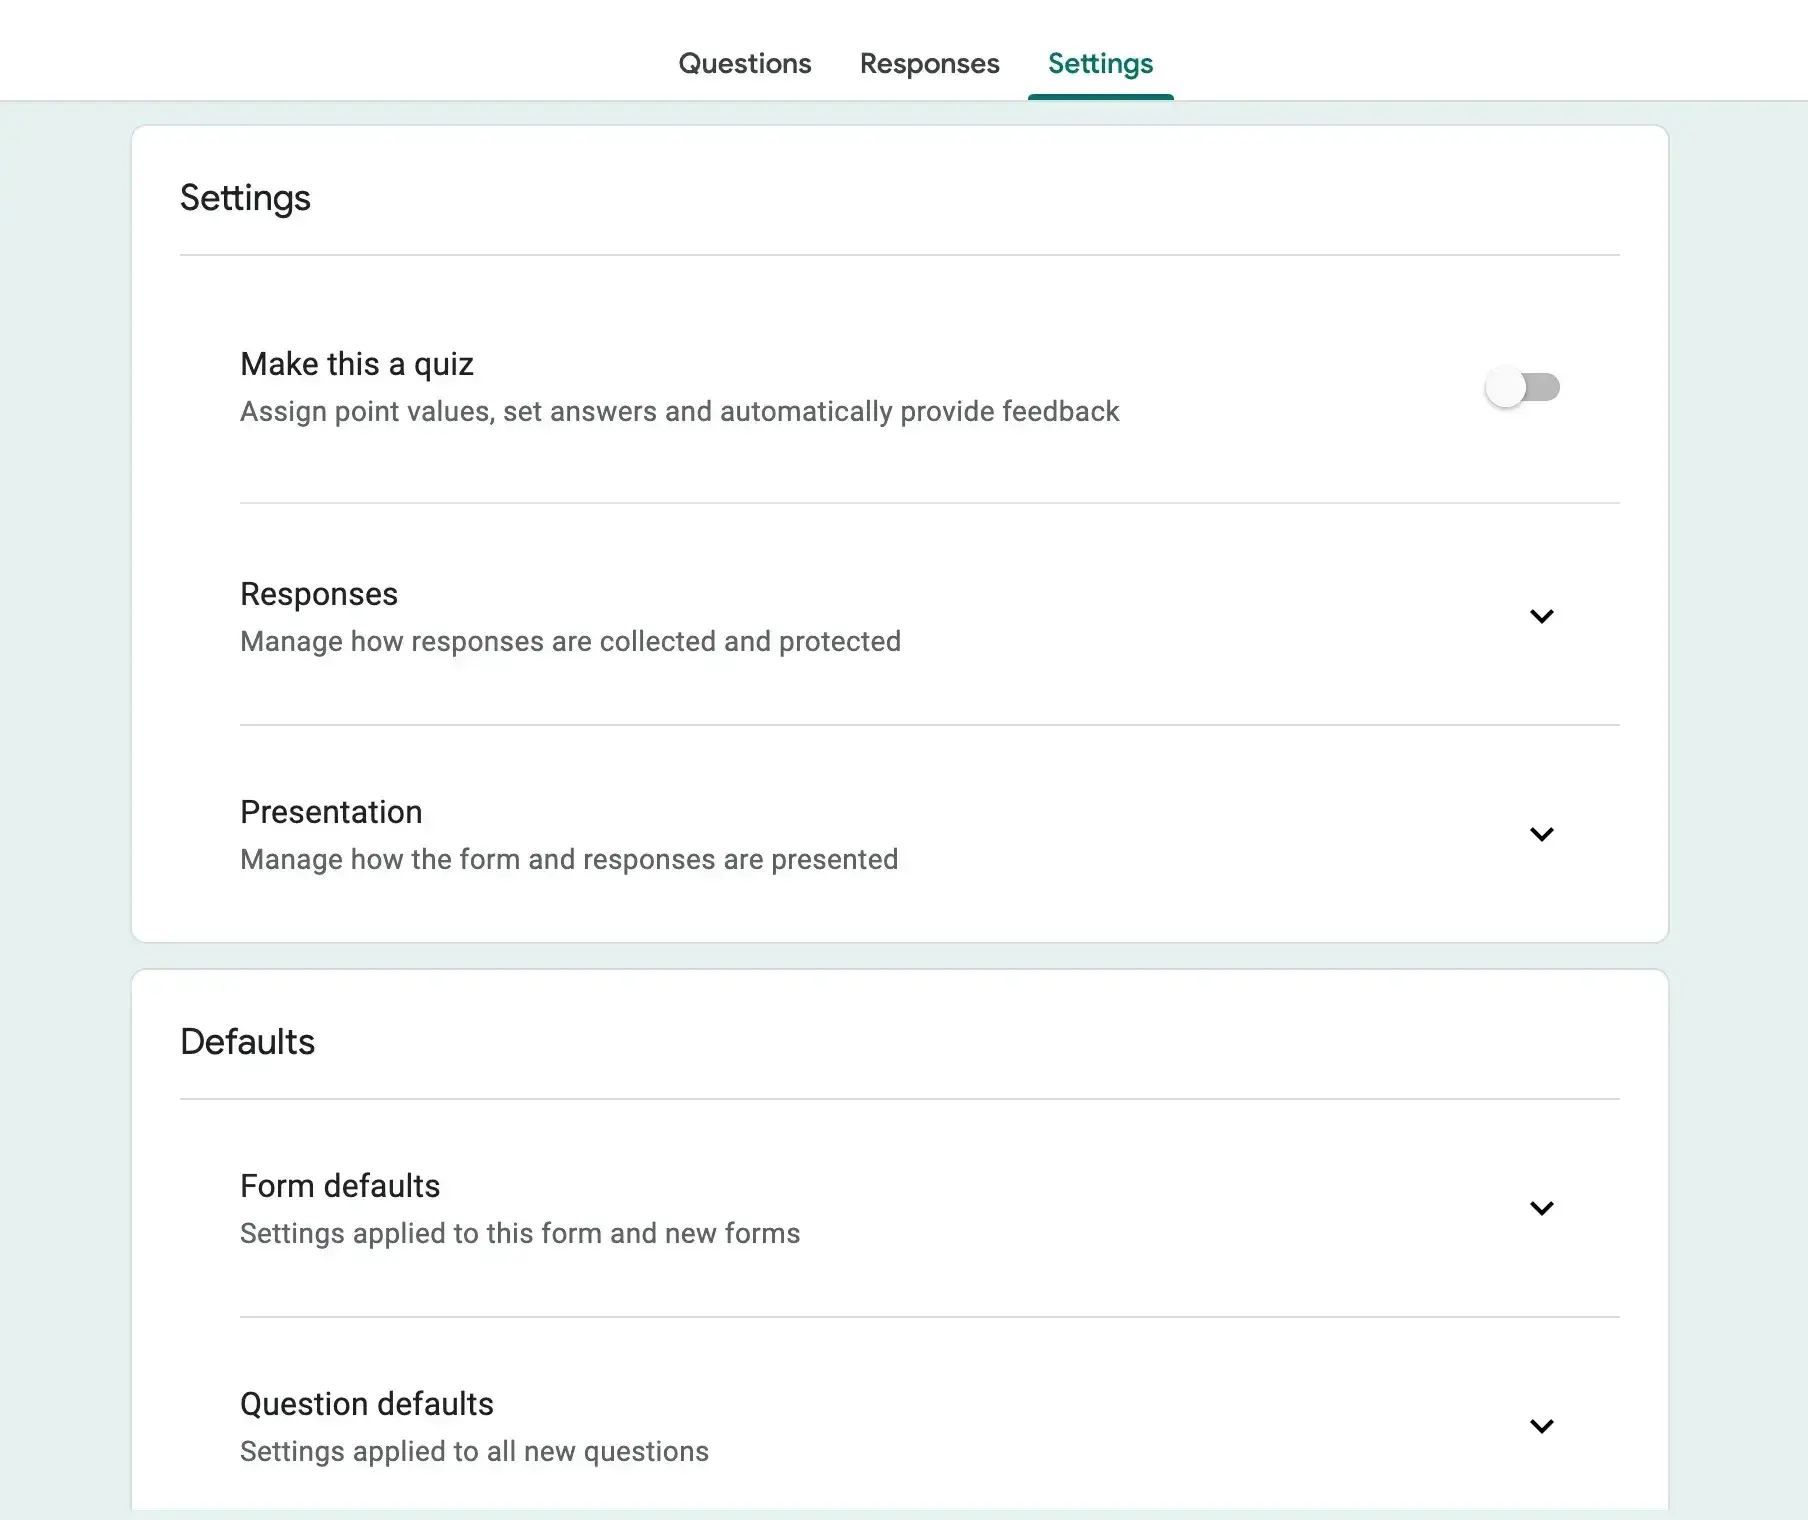Image resolution: width=1808 pixels, height=1520 pixels.
Task: Expand the Question defaults section
Action: 1542,1426
